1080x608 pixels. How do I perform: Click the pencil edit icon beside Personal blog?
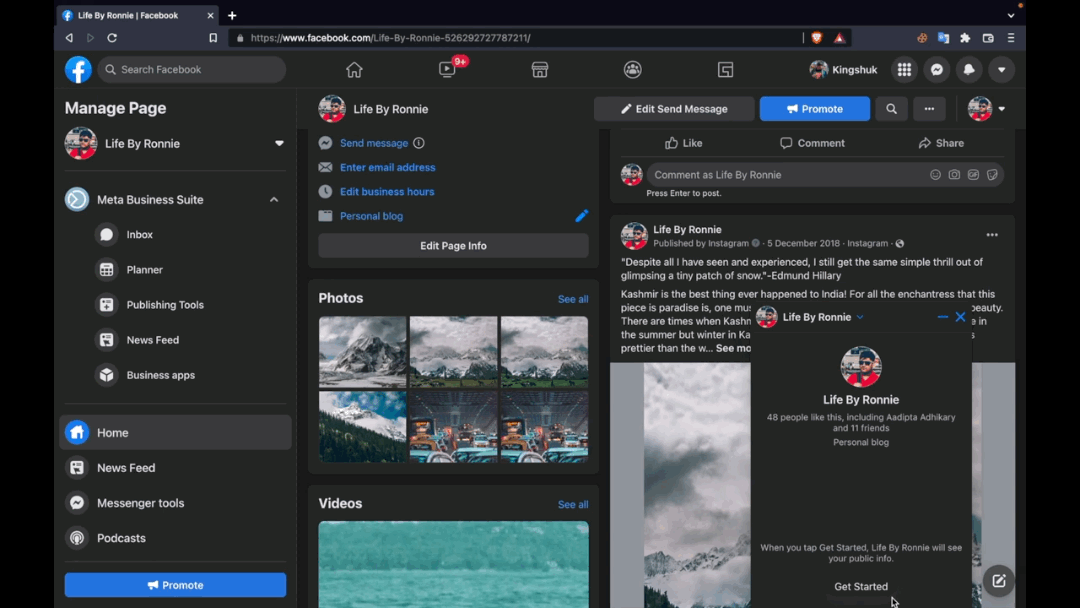pos(581,216)
